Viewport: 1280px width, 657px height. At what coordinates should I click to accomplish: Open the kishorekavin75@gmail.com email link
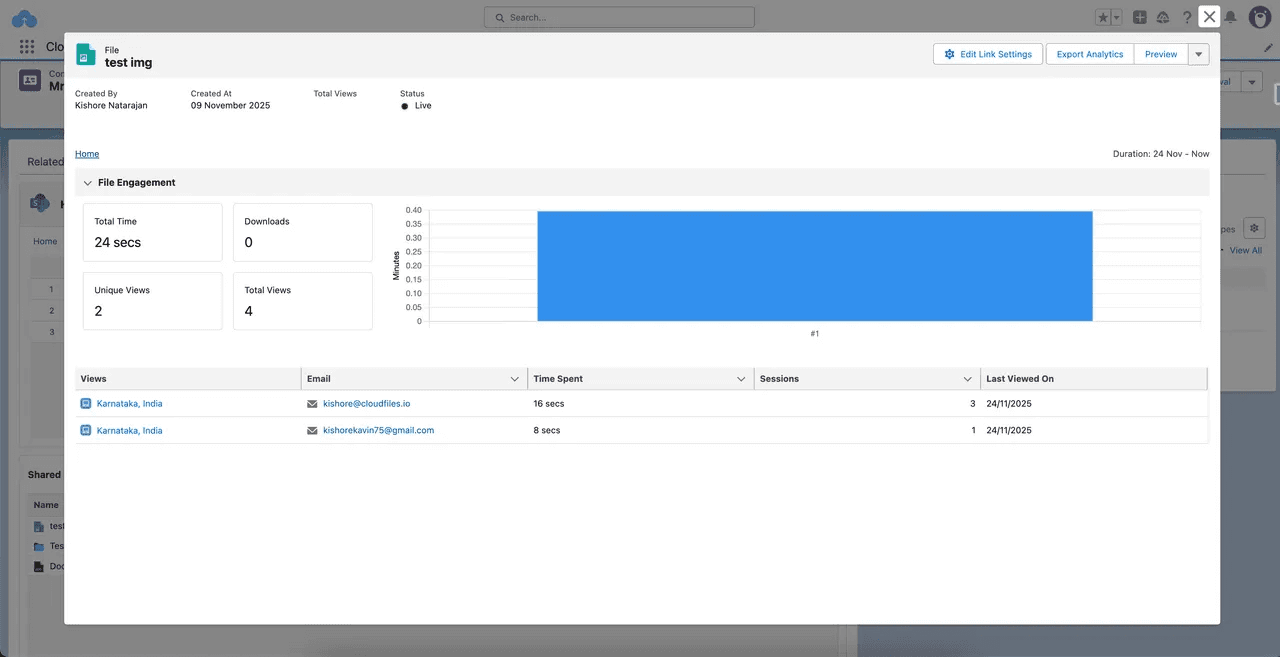pyautogui.click(x=378, y=430)
